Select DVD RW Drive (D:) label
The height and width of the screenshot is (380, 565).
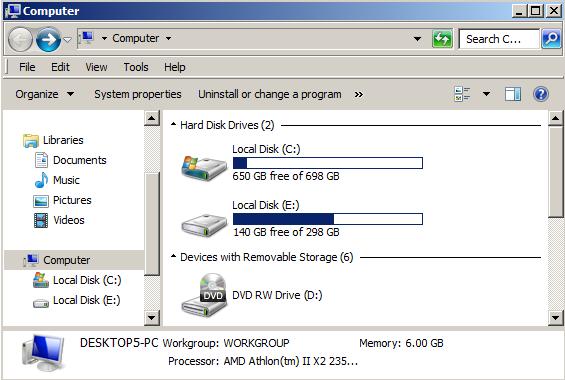pos(277,295)
